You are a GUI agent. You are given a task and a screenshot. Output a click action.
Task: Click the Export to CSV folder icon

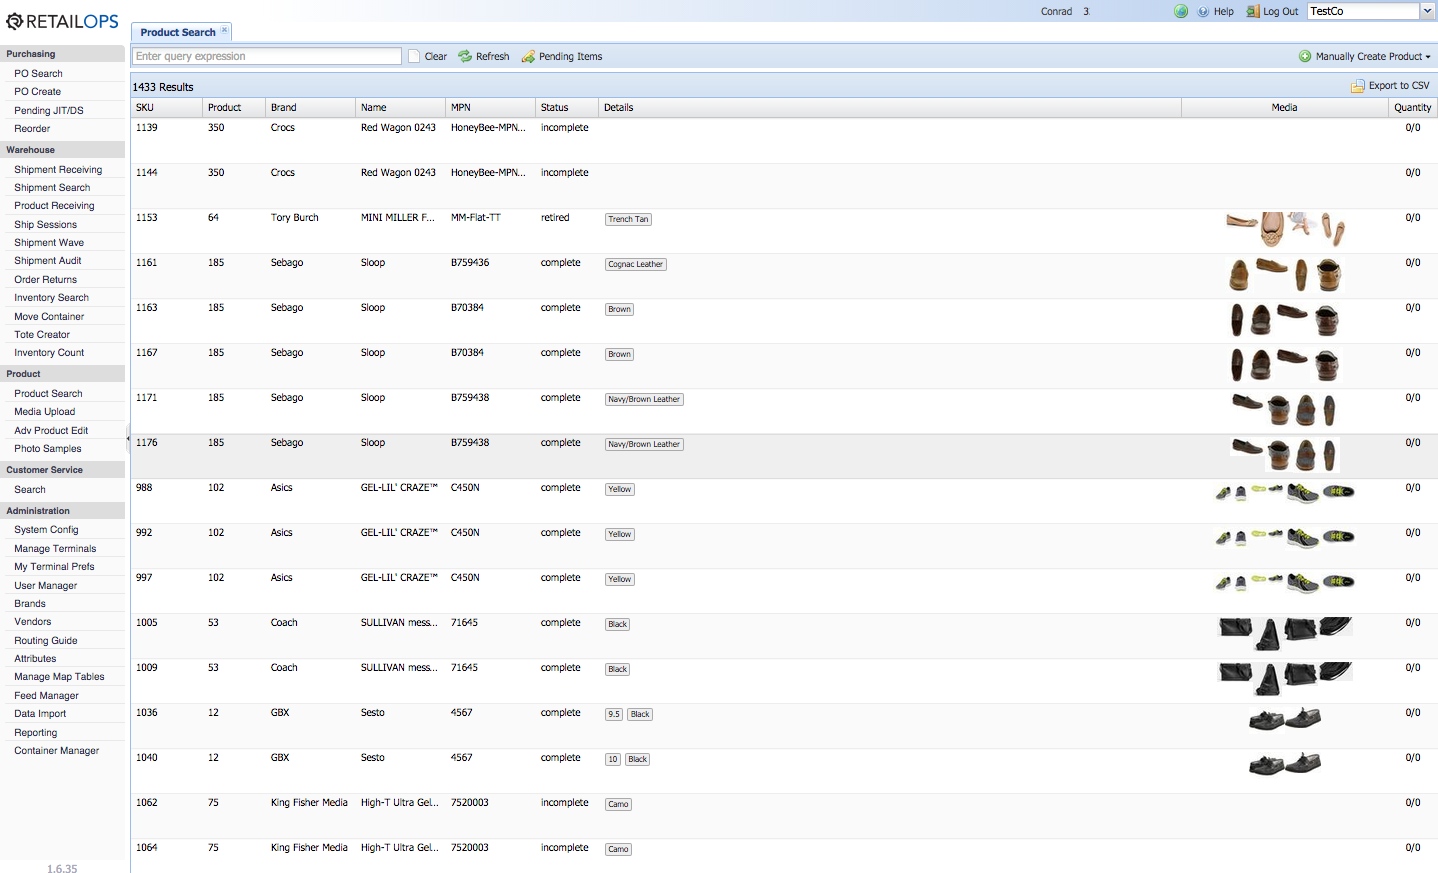(1357, 86)
